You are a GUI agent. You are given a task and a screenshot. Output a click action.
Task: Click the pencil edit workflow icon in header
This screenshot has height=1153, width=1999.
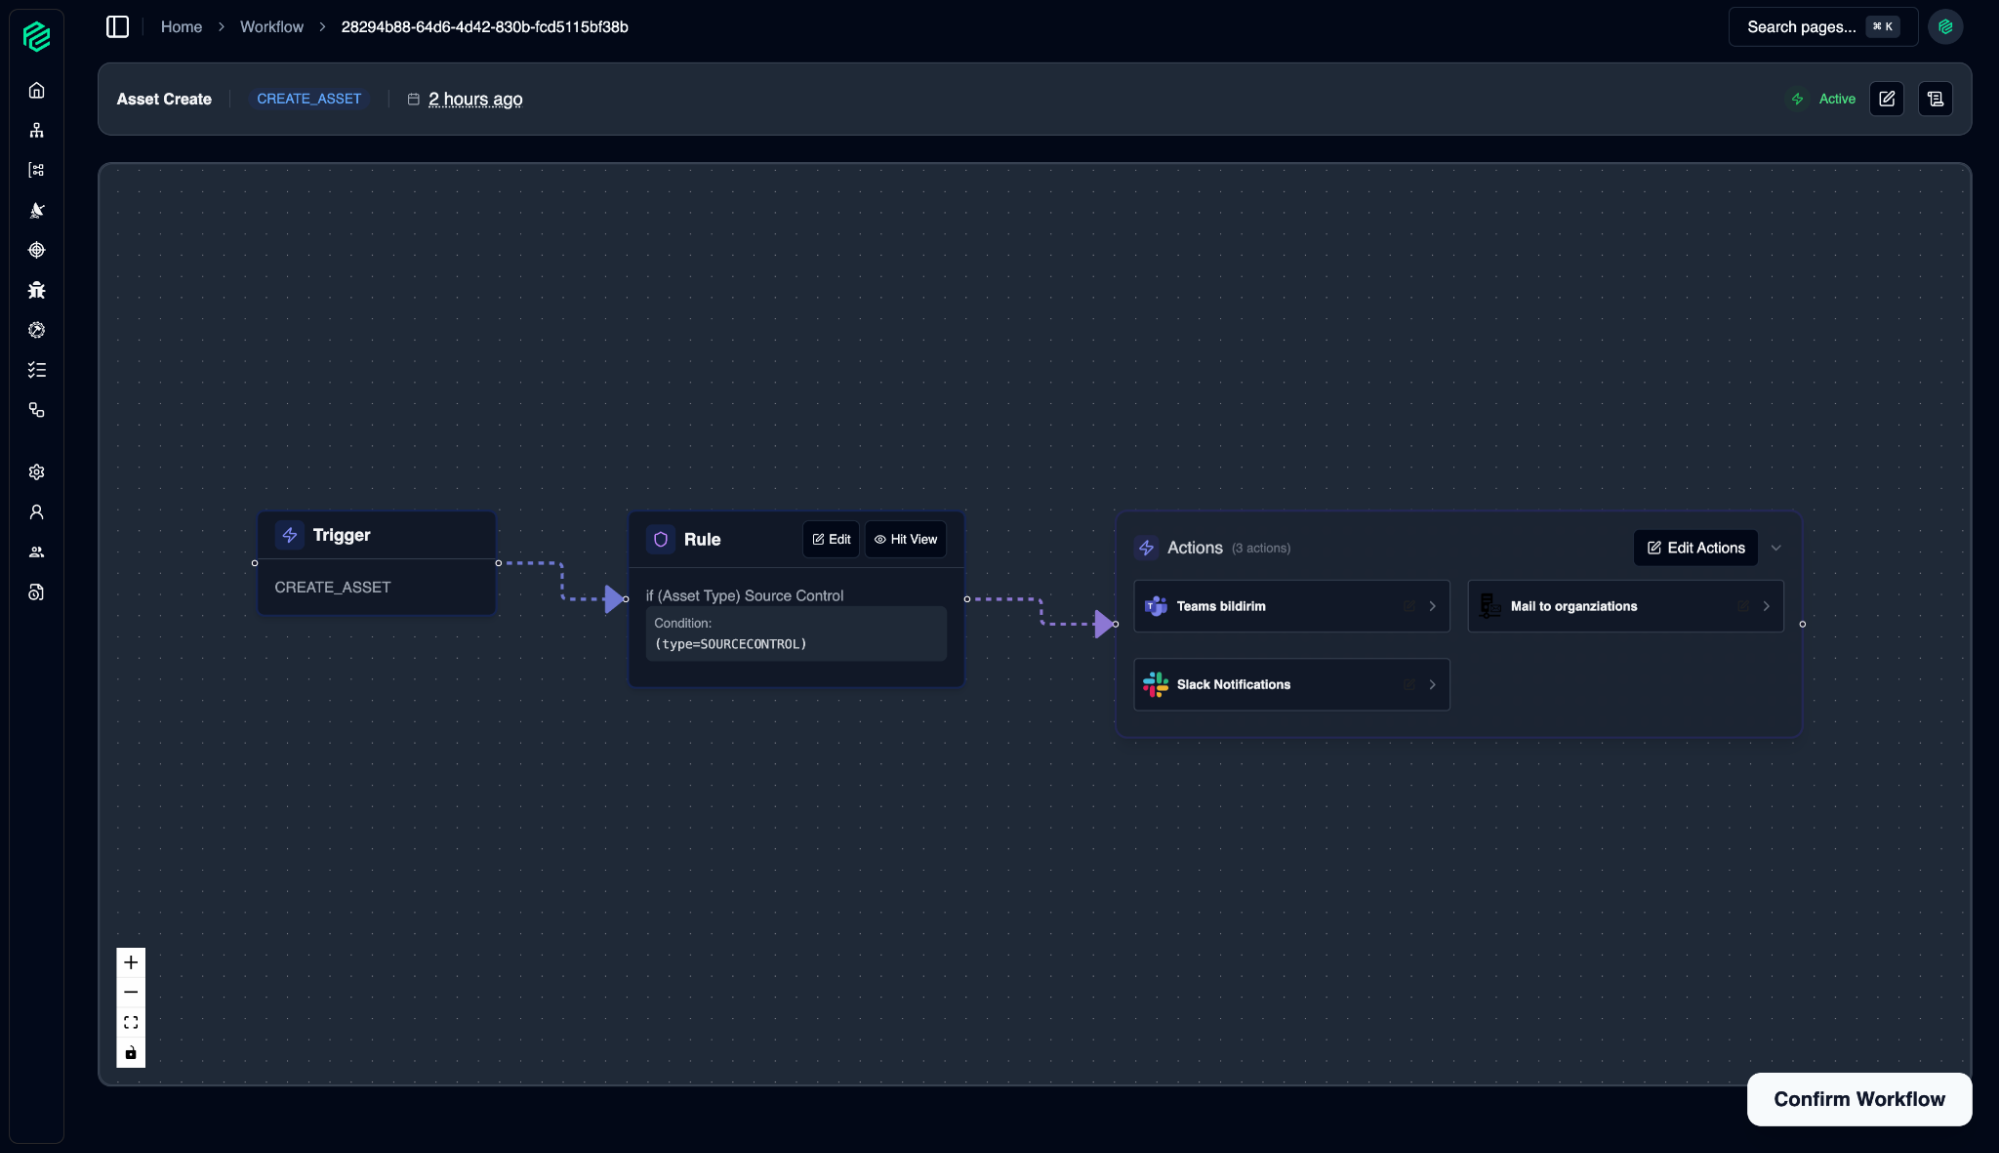point(1886,99)
